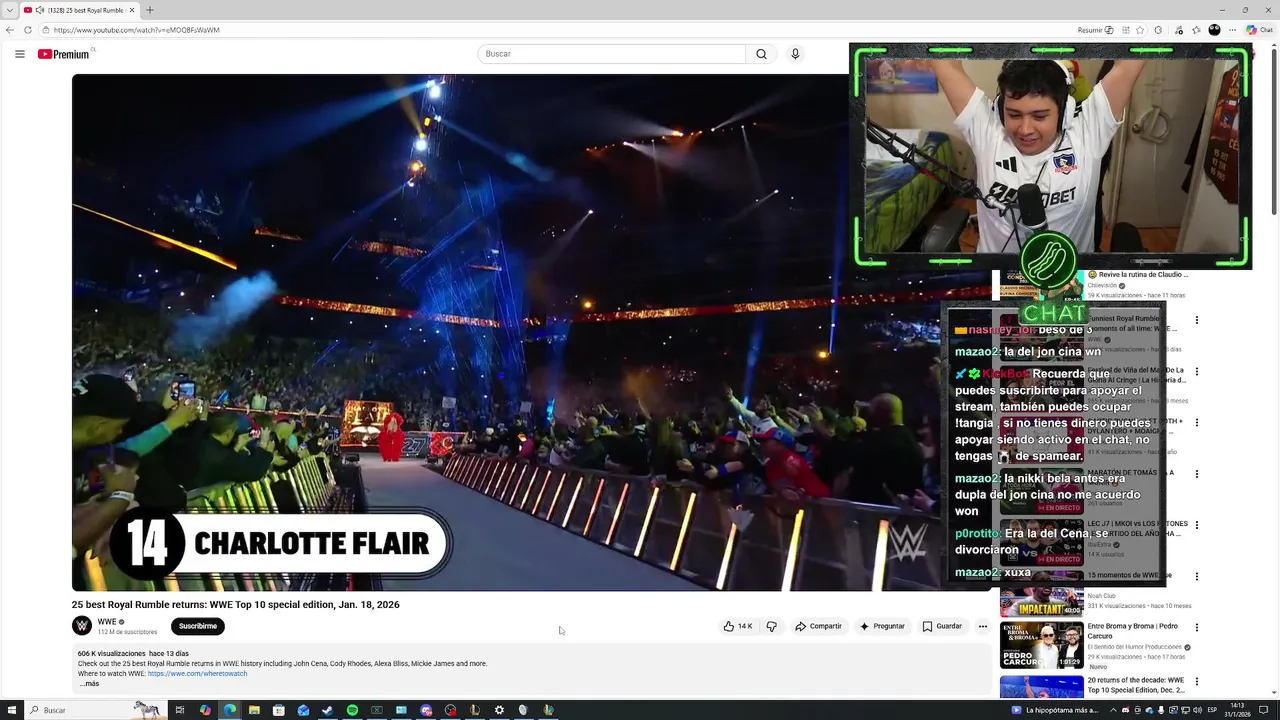Open the IMPACTANT 15 momentos thumbnail
Screen dimensions: 1280x720
pos(1041,600)
